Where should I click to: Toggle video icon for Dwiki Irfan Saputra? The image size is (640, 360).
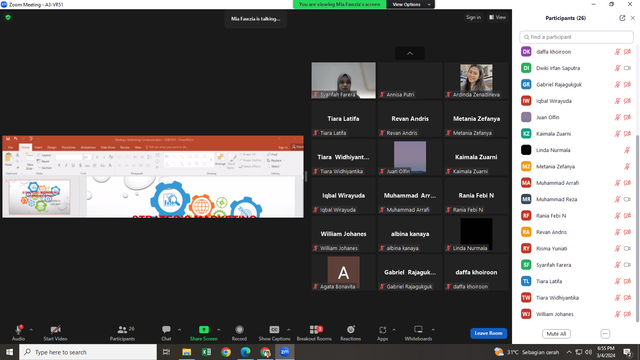tap(627, 68)
